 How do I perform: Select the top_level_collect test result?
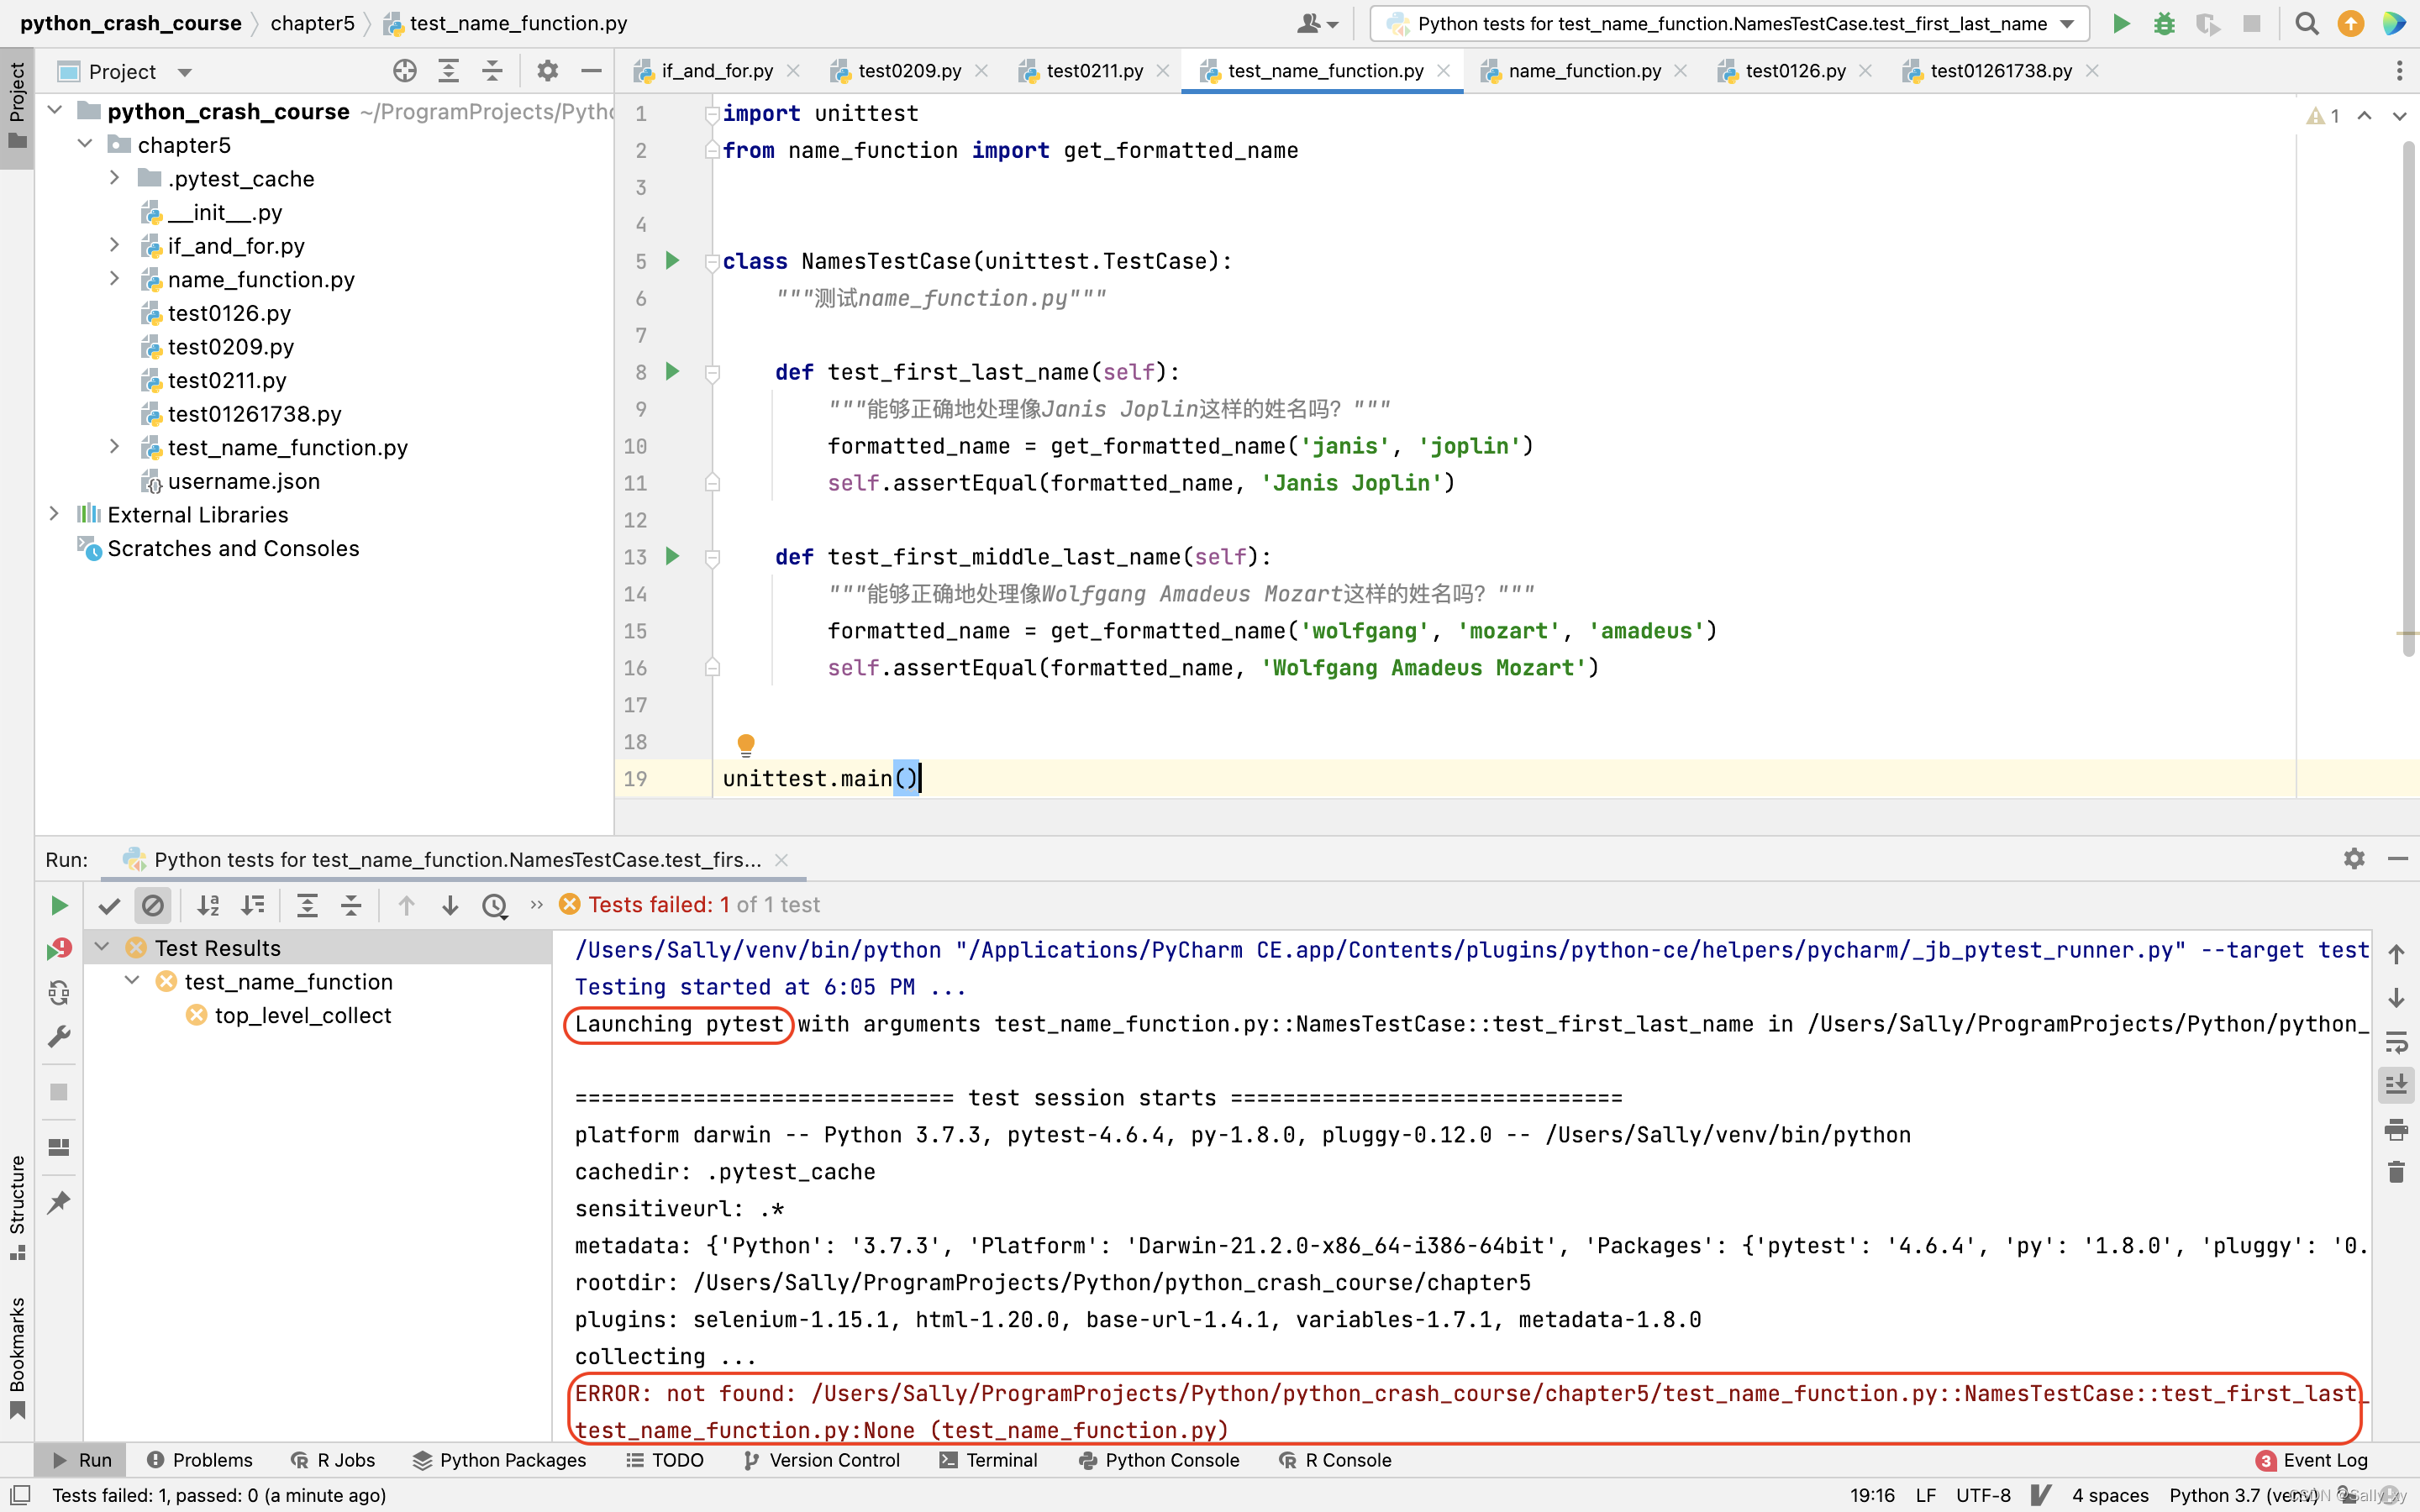(x=302, y=1015)
